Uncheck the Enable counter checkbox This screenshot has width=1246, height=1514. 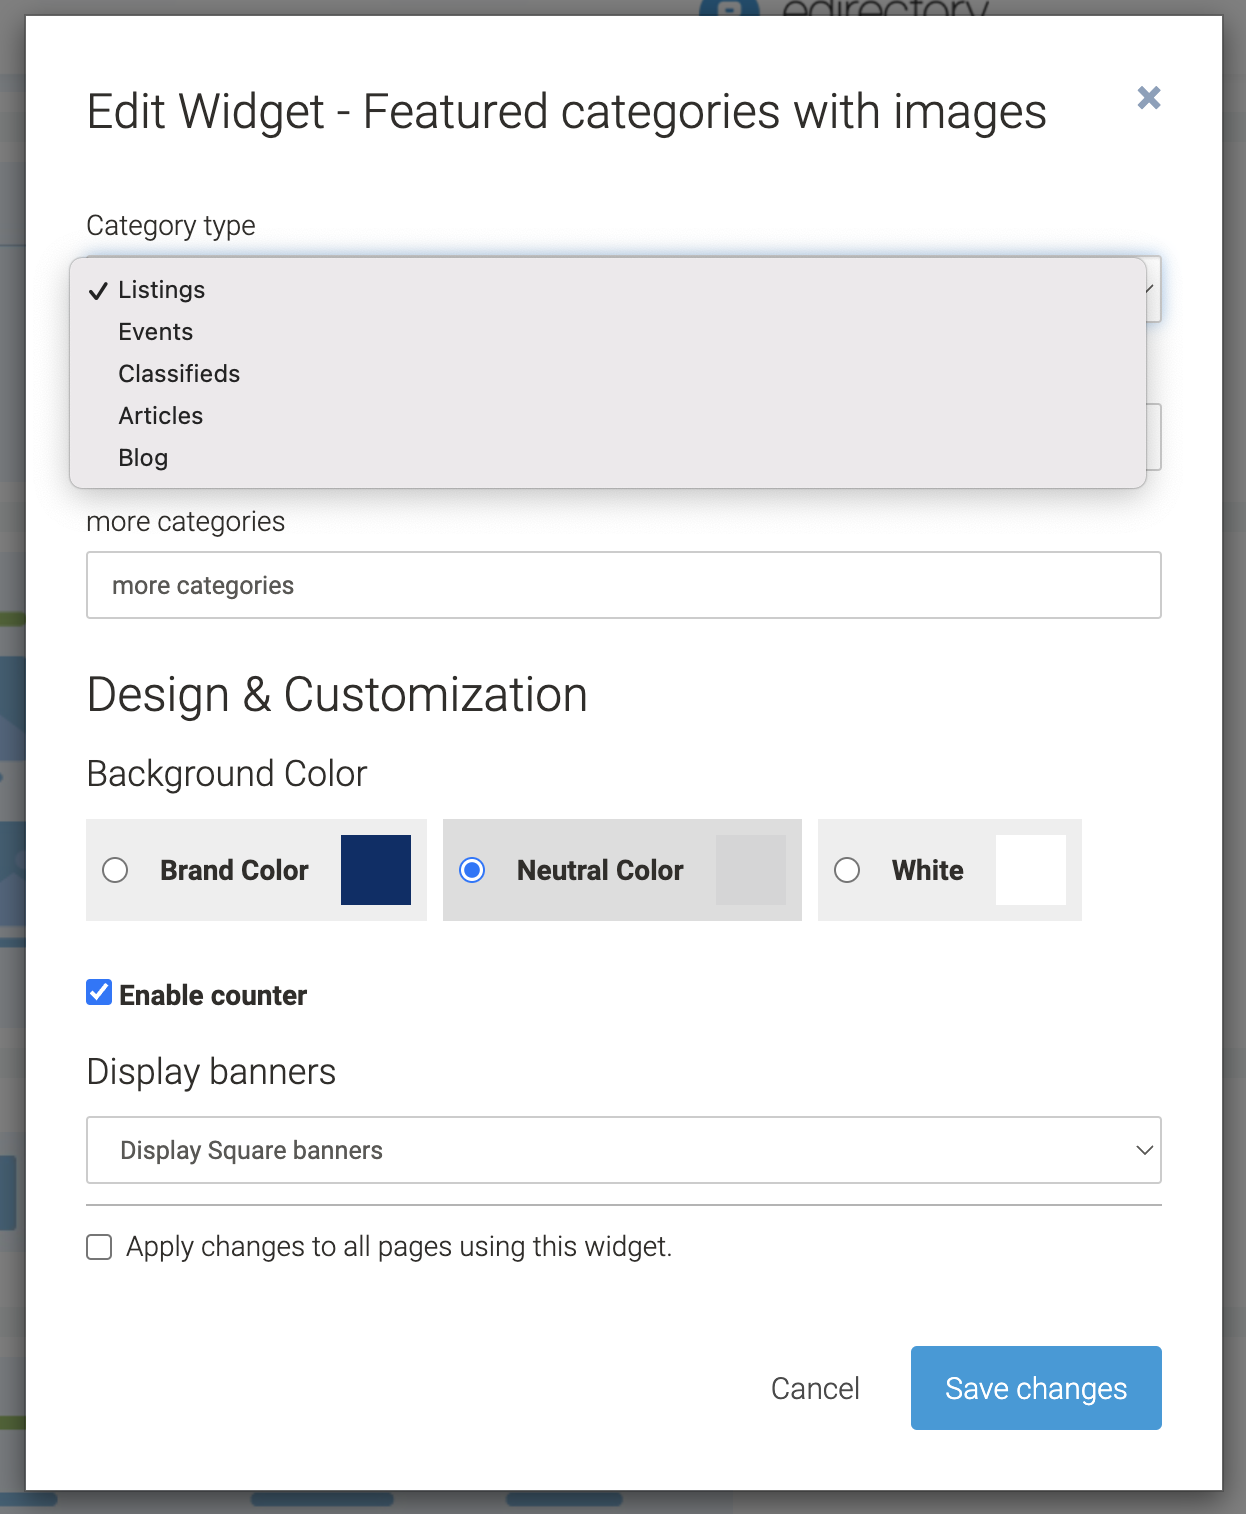click(x=99, y=993)
